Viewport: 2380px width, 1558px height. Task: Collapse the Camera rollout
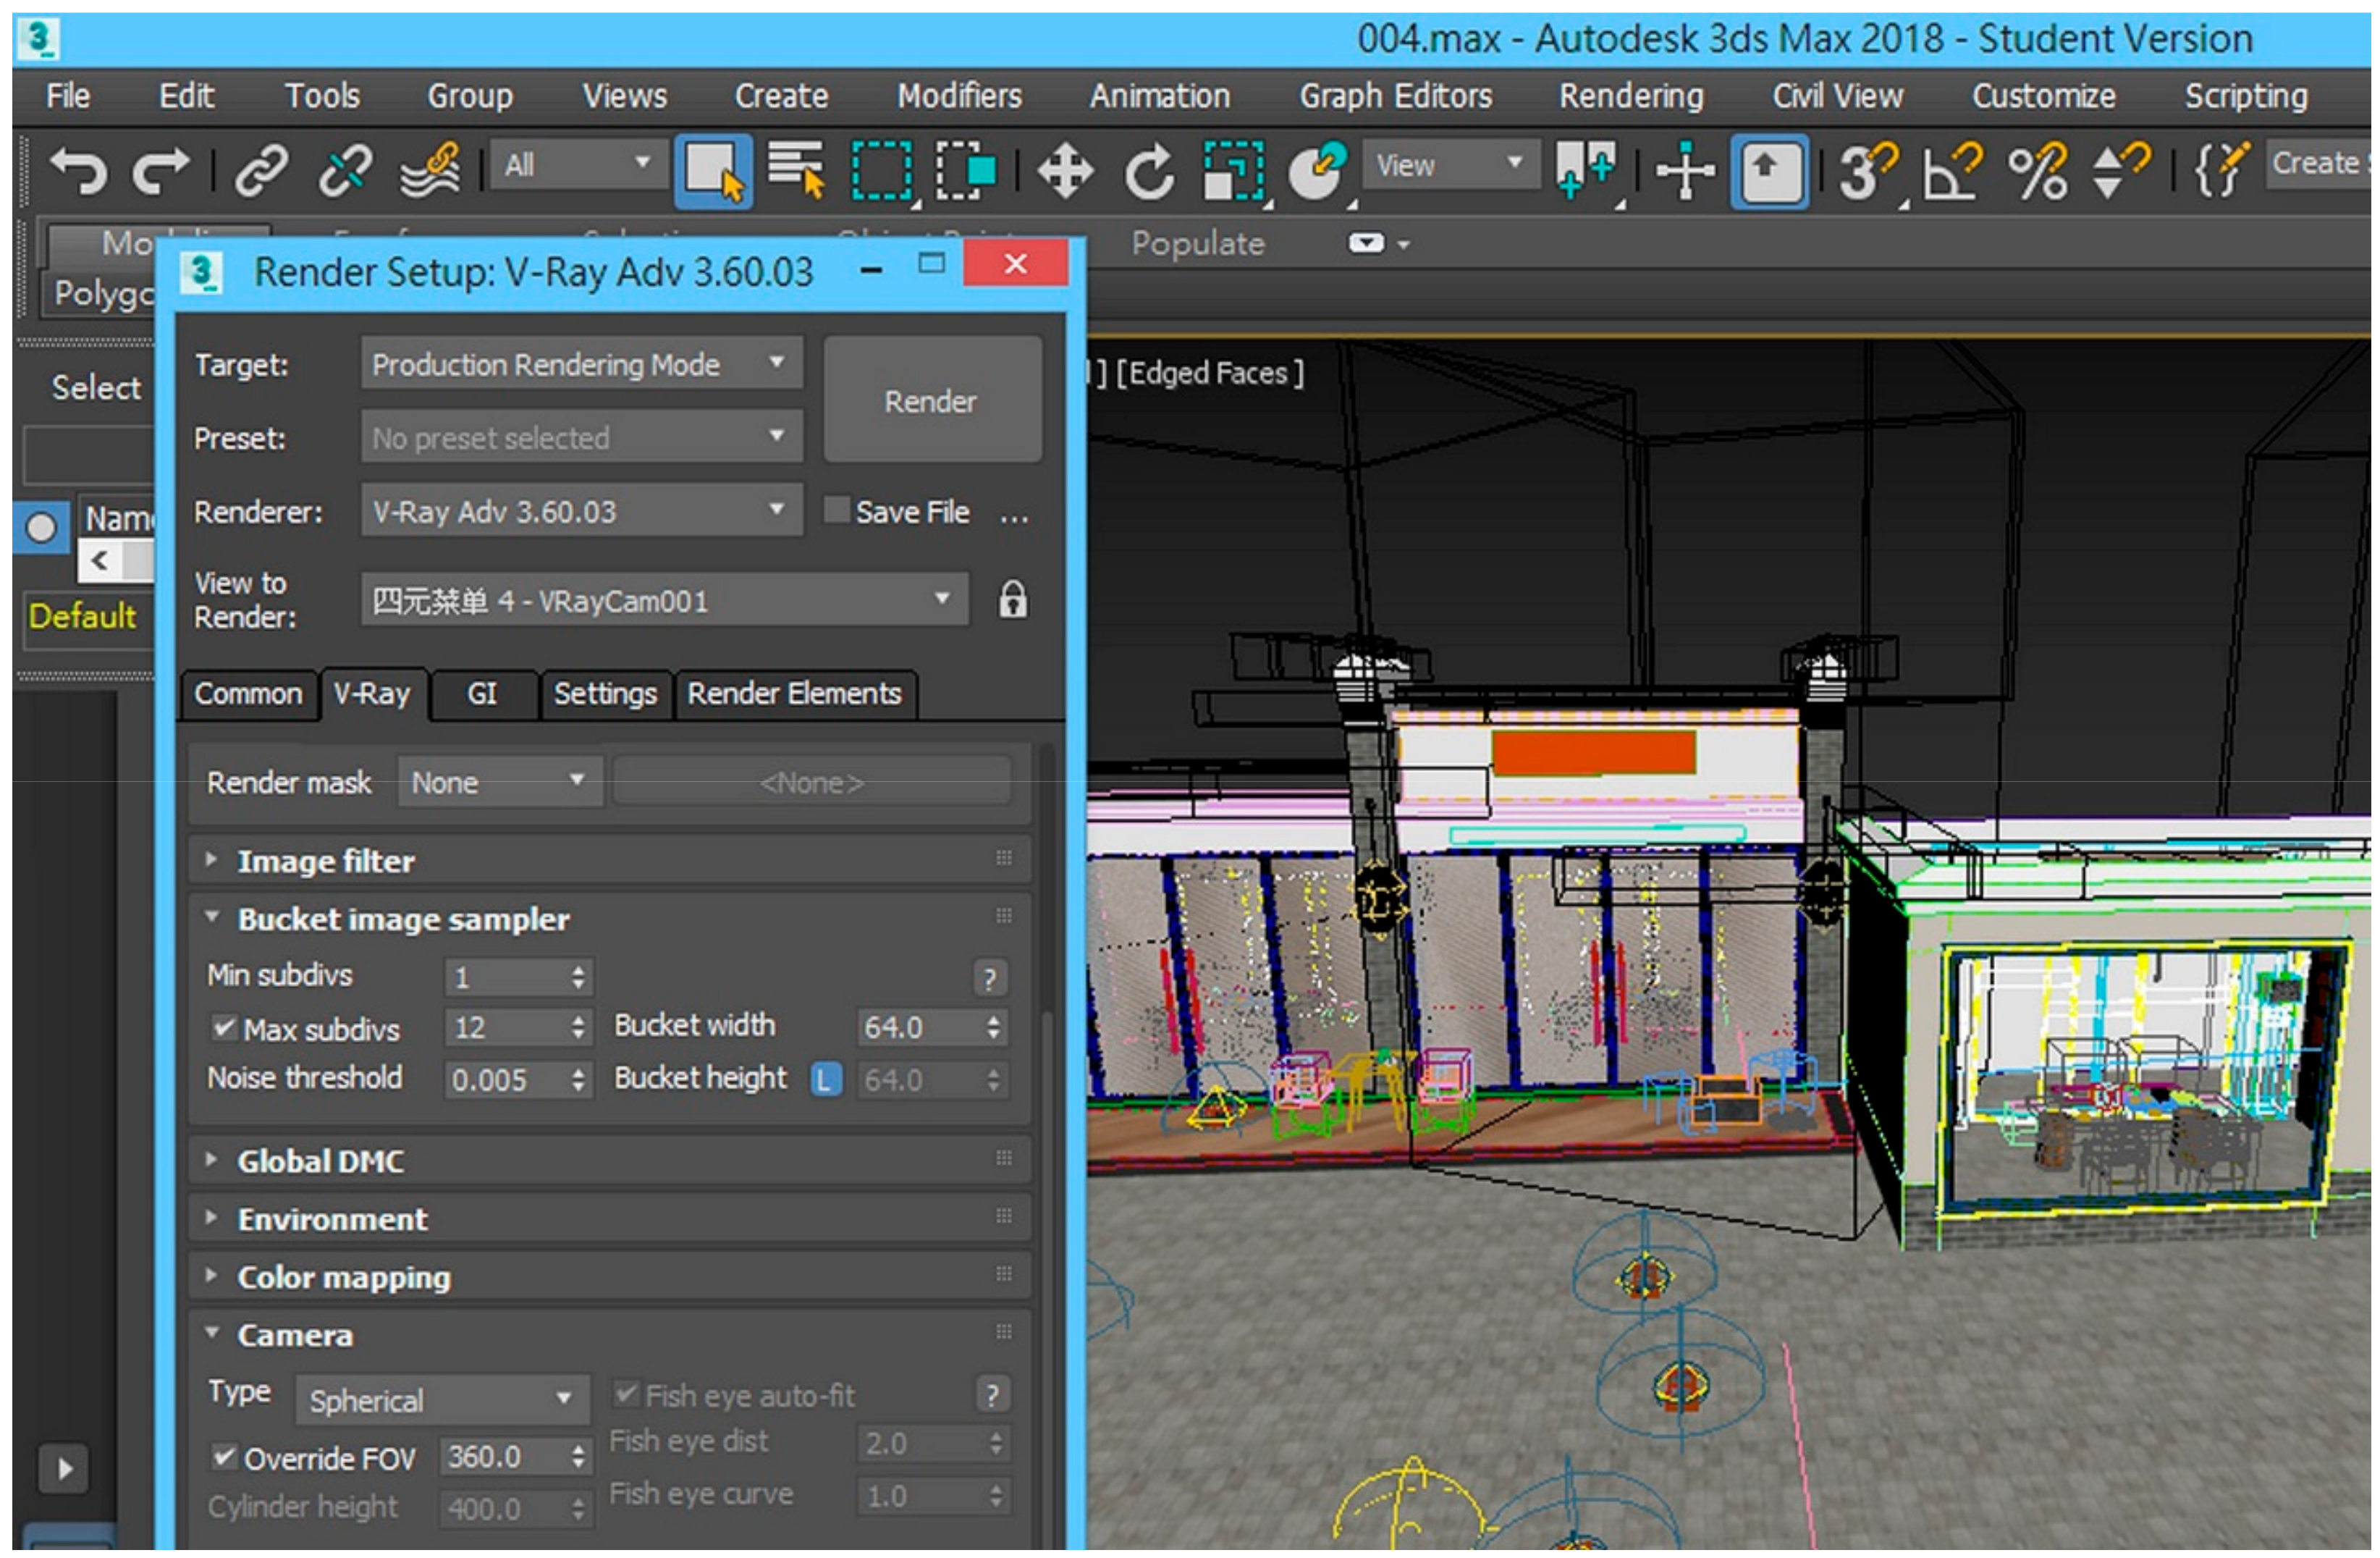point(609,1334)
